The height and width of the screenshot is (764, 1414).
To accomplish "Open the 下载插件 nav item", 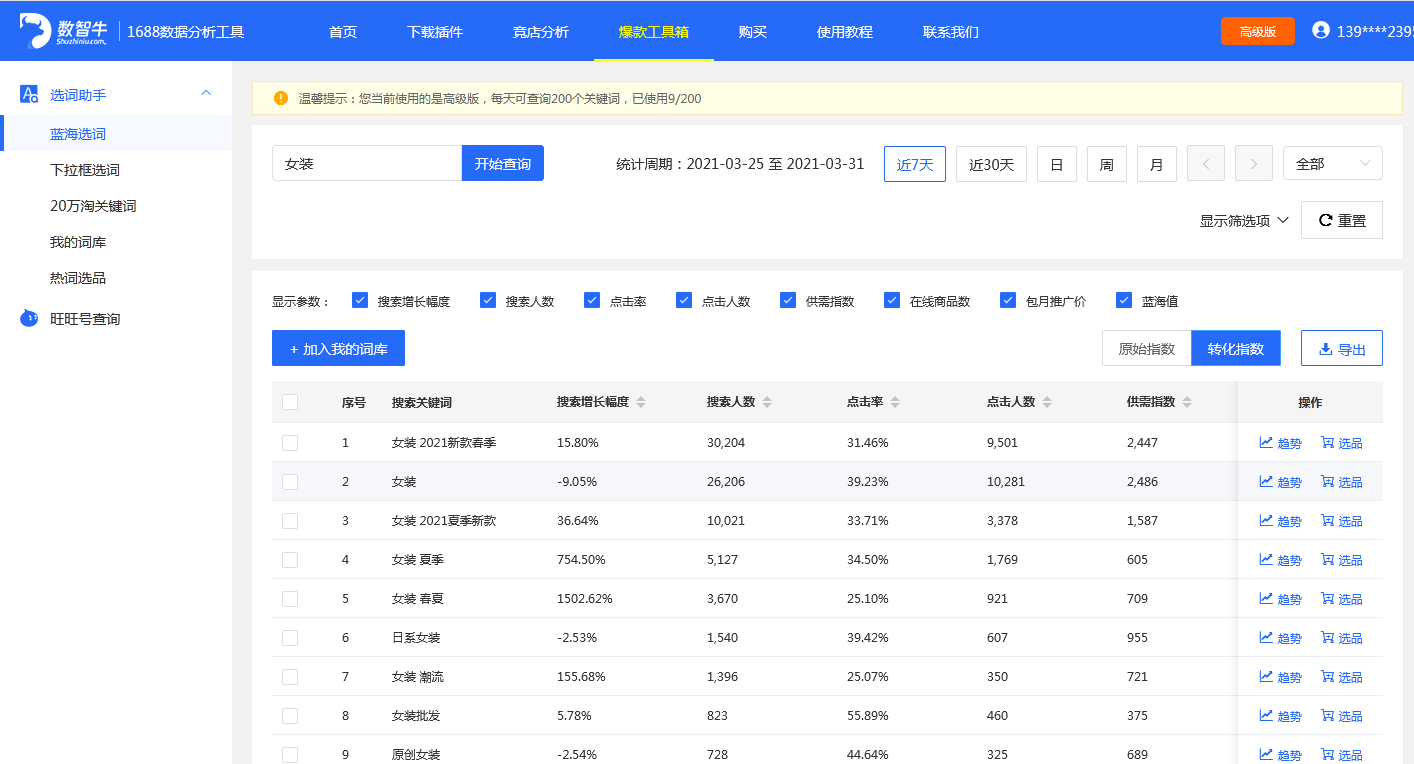I will 435,31.
